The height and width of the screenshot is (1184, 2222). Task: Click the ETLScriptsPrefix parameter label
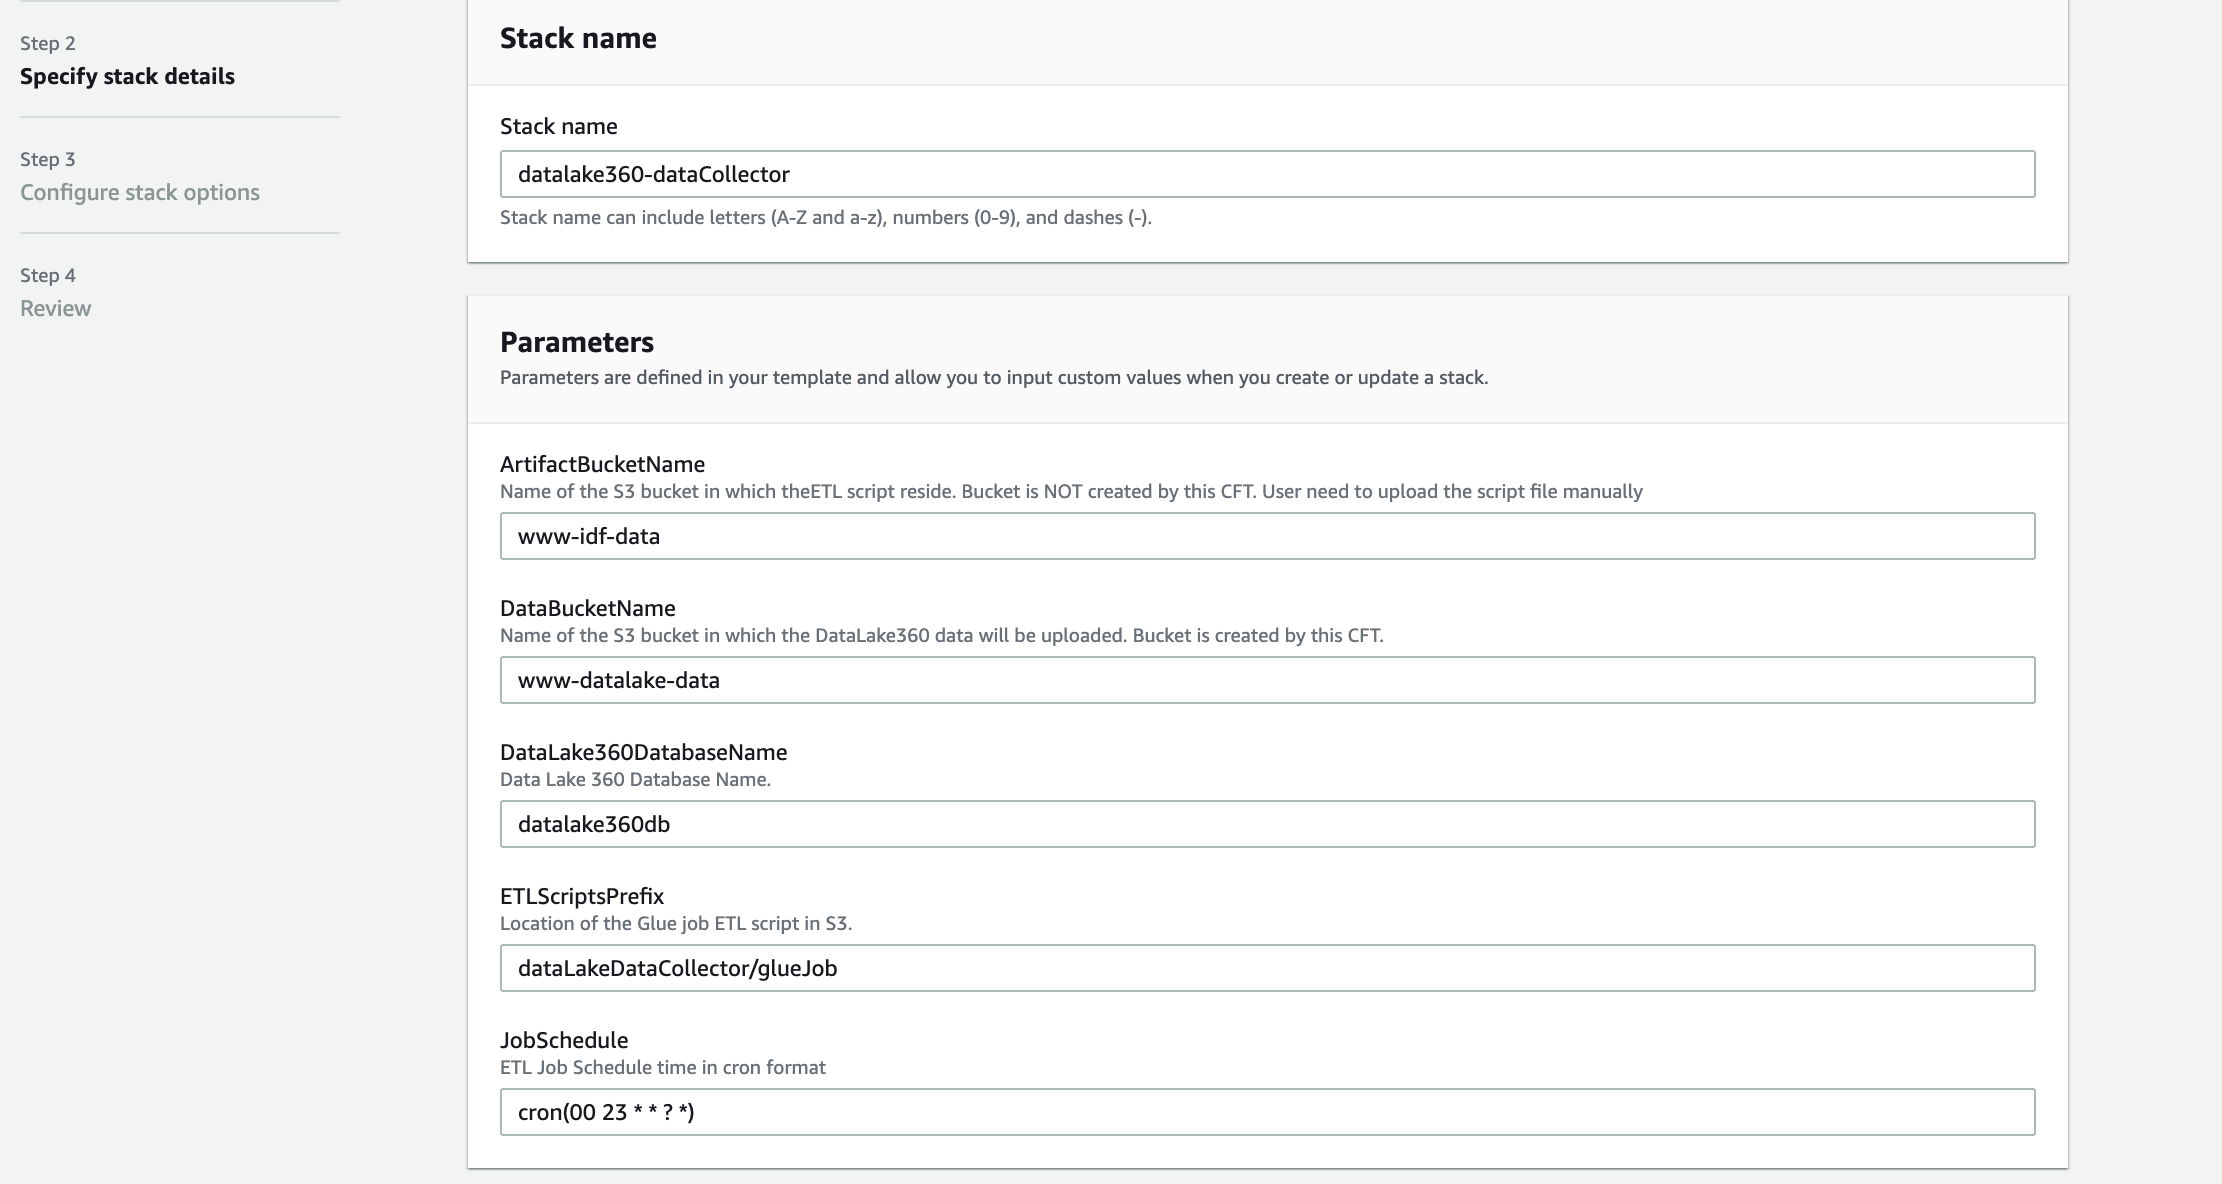[581, 896]
